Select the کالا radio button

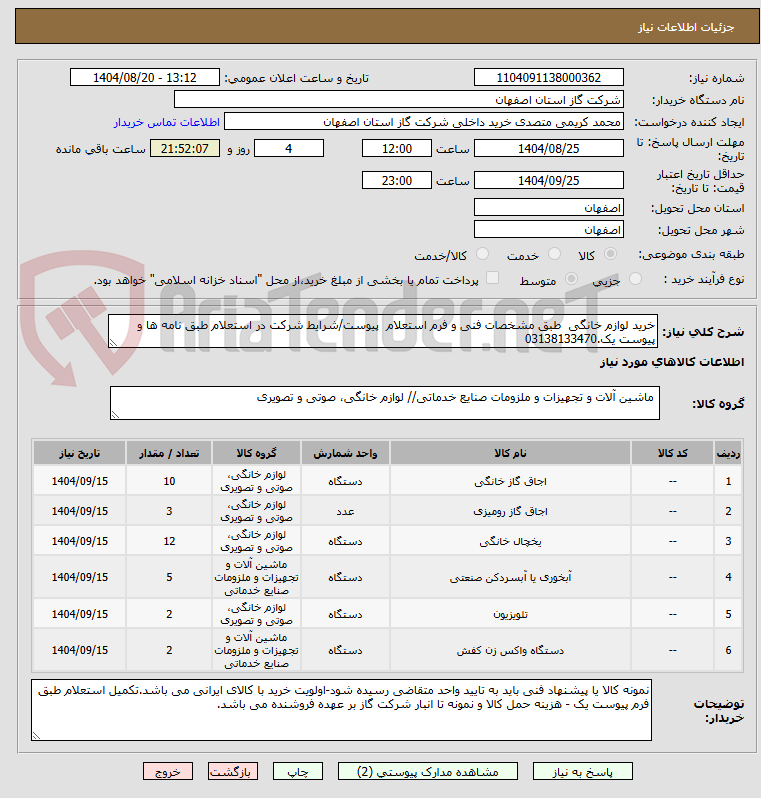[x=610, y=253]
